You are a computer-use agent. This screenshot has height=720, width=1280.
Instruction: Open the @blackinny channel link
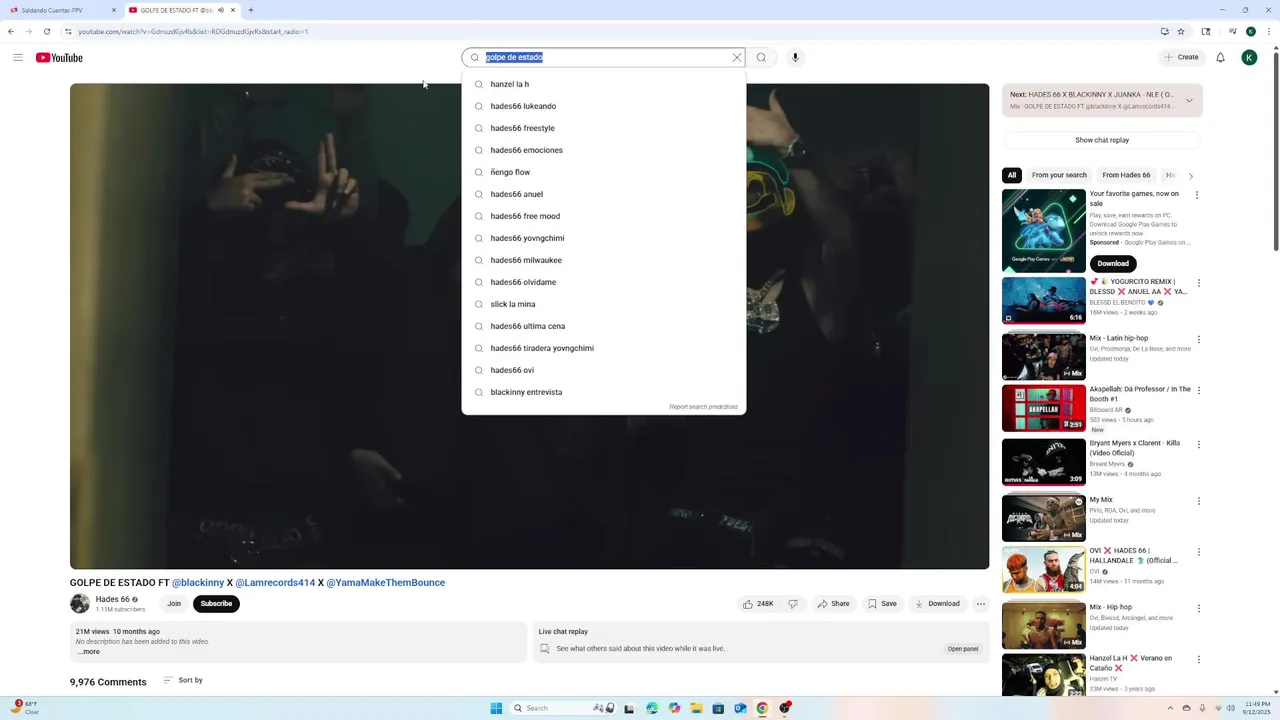(198, 583)
